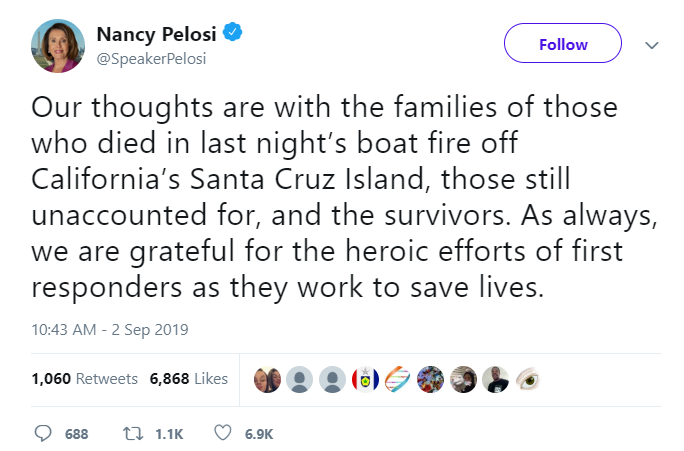The image size is (684, 451).
Task: Open the Nancy Pelosi display name link
Action: tap(158, 34)
